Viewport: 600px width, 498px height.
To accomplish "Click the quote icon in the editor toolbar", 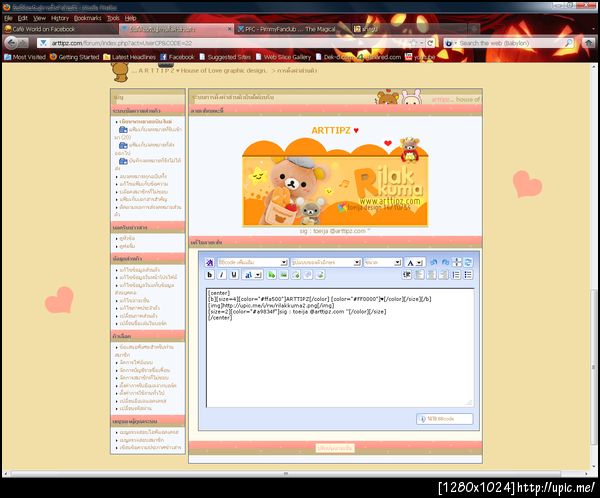I will coord(308,275).
